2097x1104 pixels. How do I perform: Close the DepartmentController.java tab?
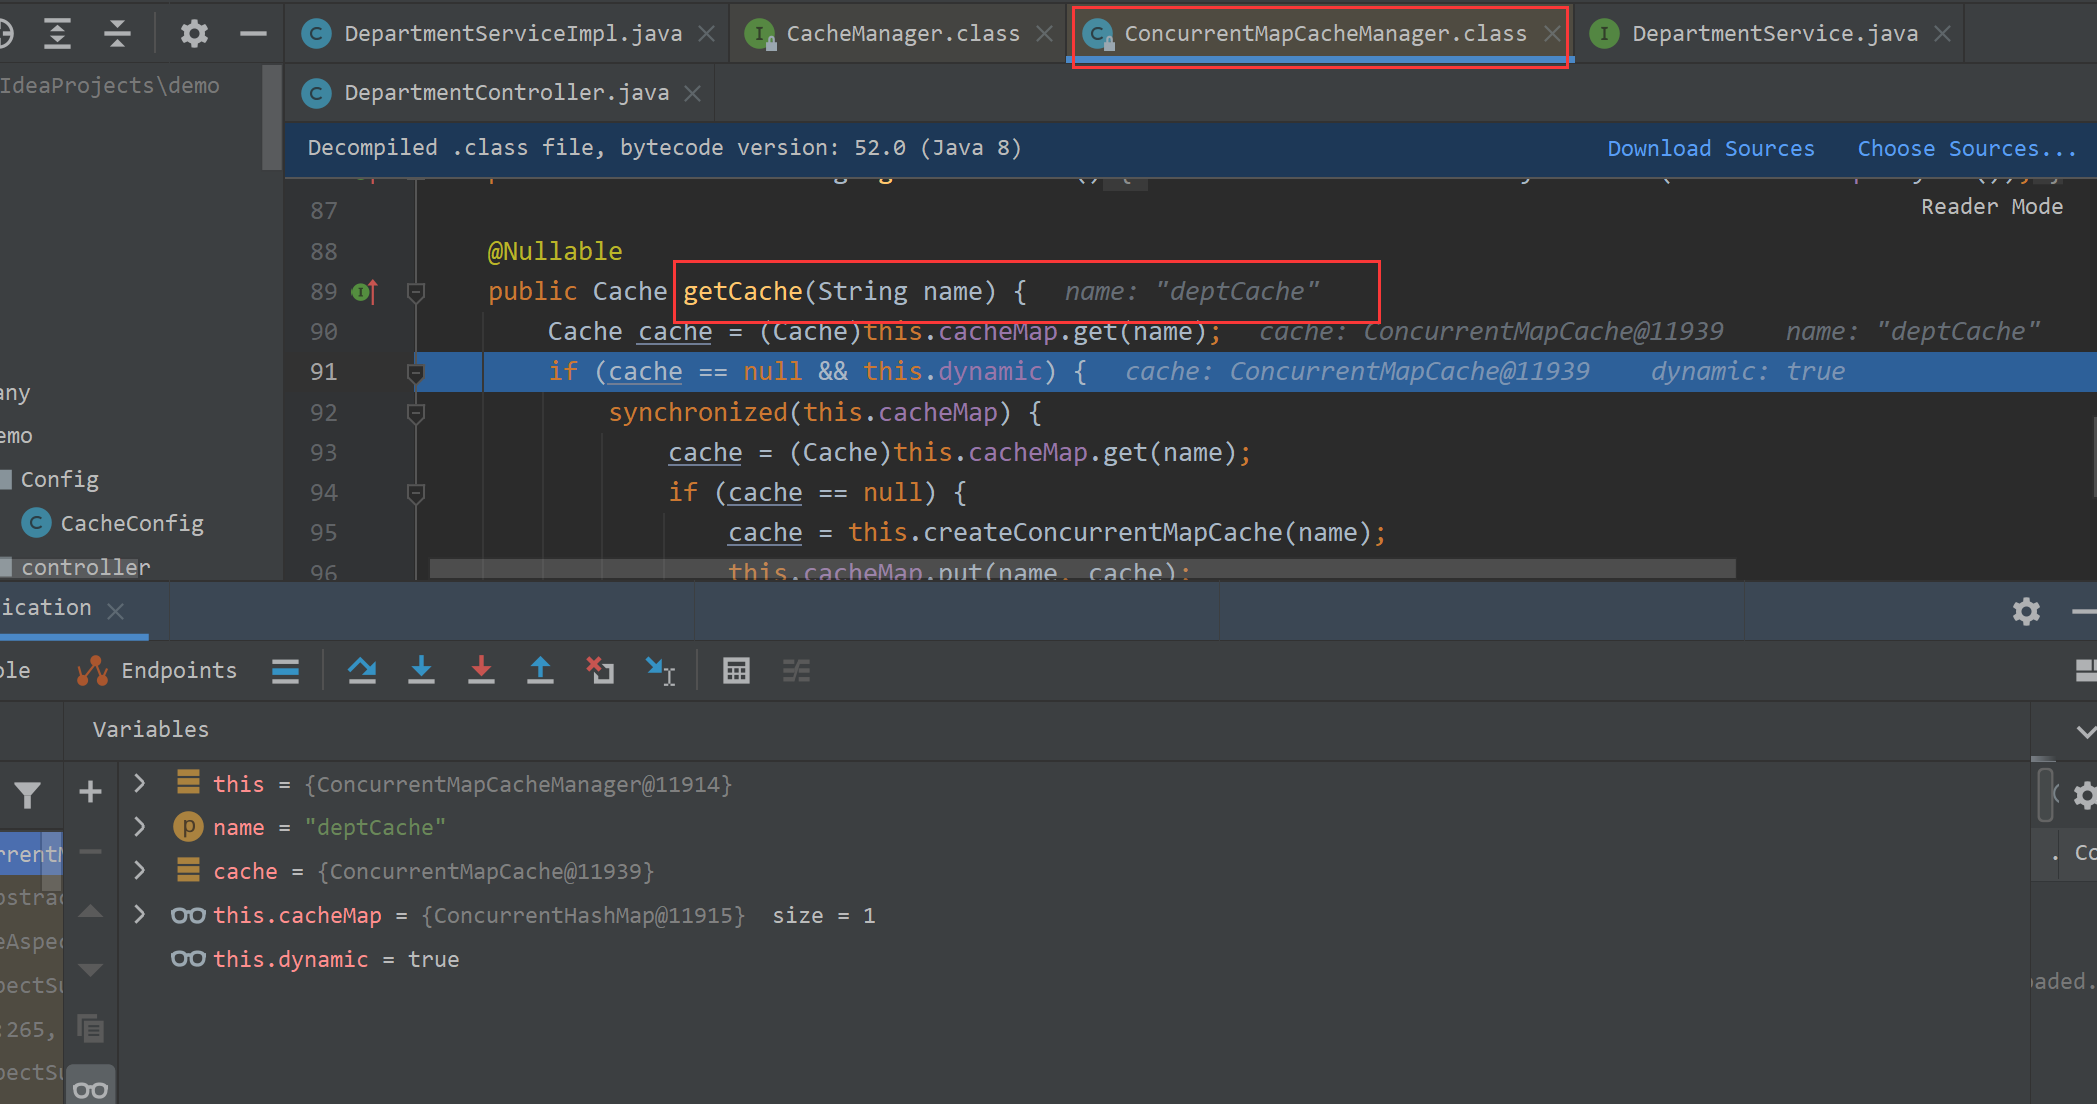click(x=692, y=93)
